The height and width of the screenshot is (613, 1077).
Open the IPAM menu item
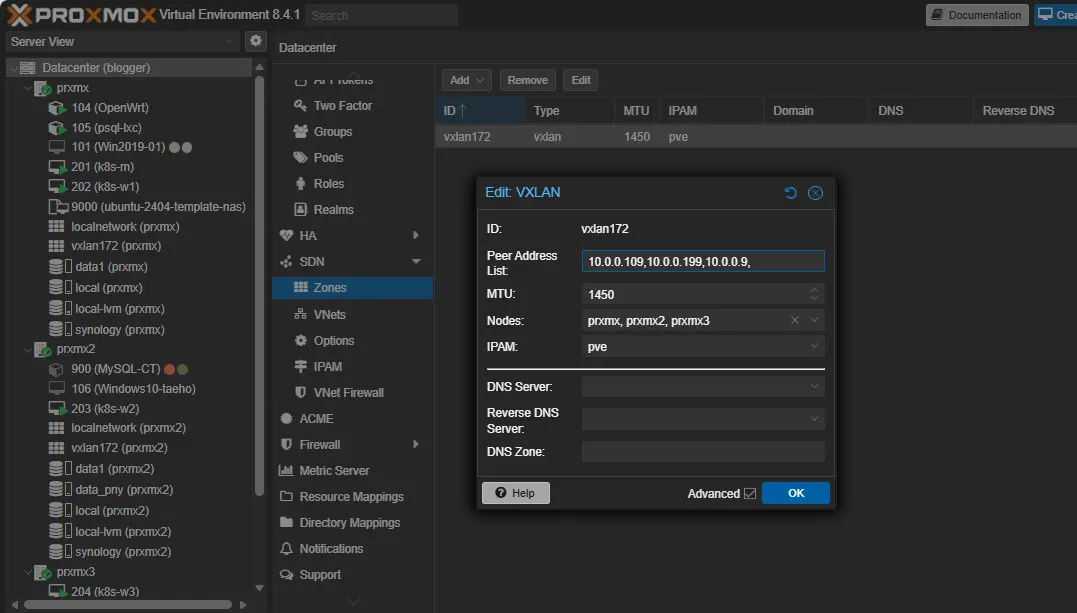(x=352, y=366)
